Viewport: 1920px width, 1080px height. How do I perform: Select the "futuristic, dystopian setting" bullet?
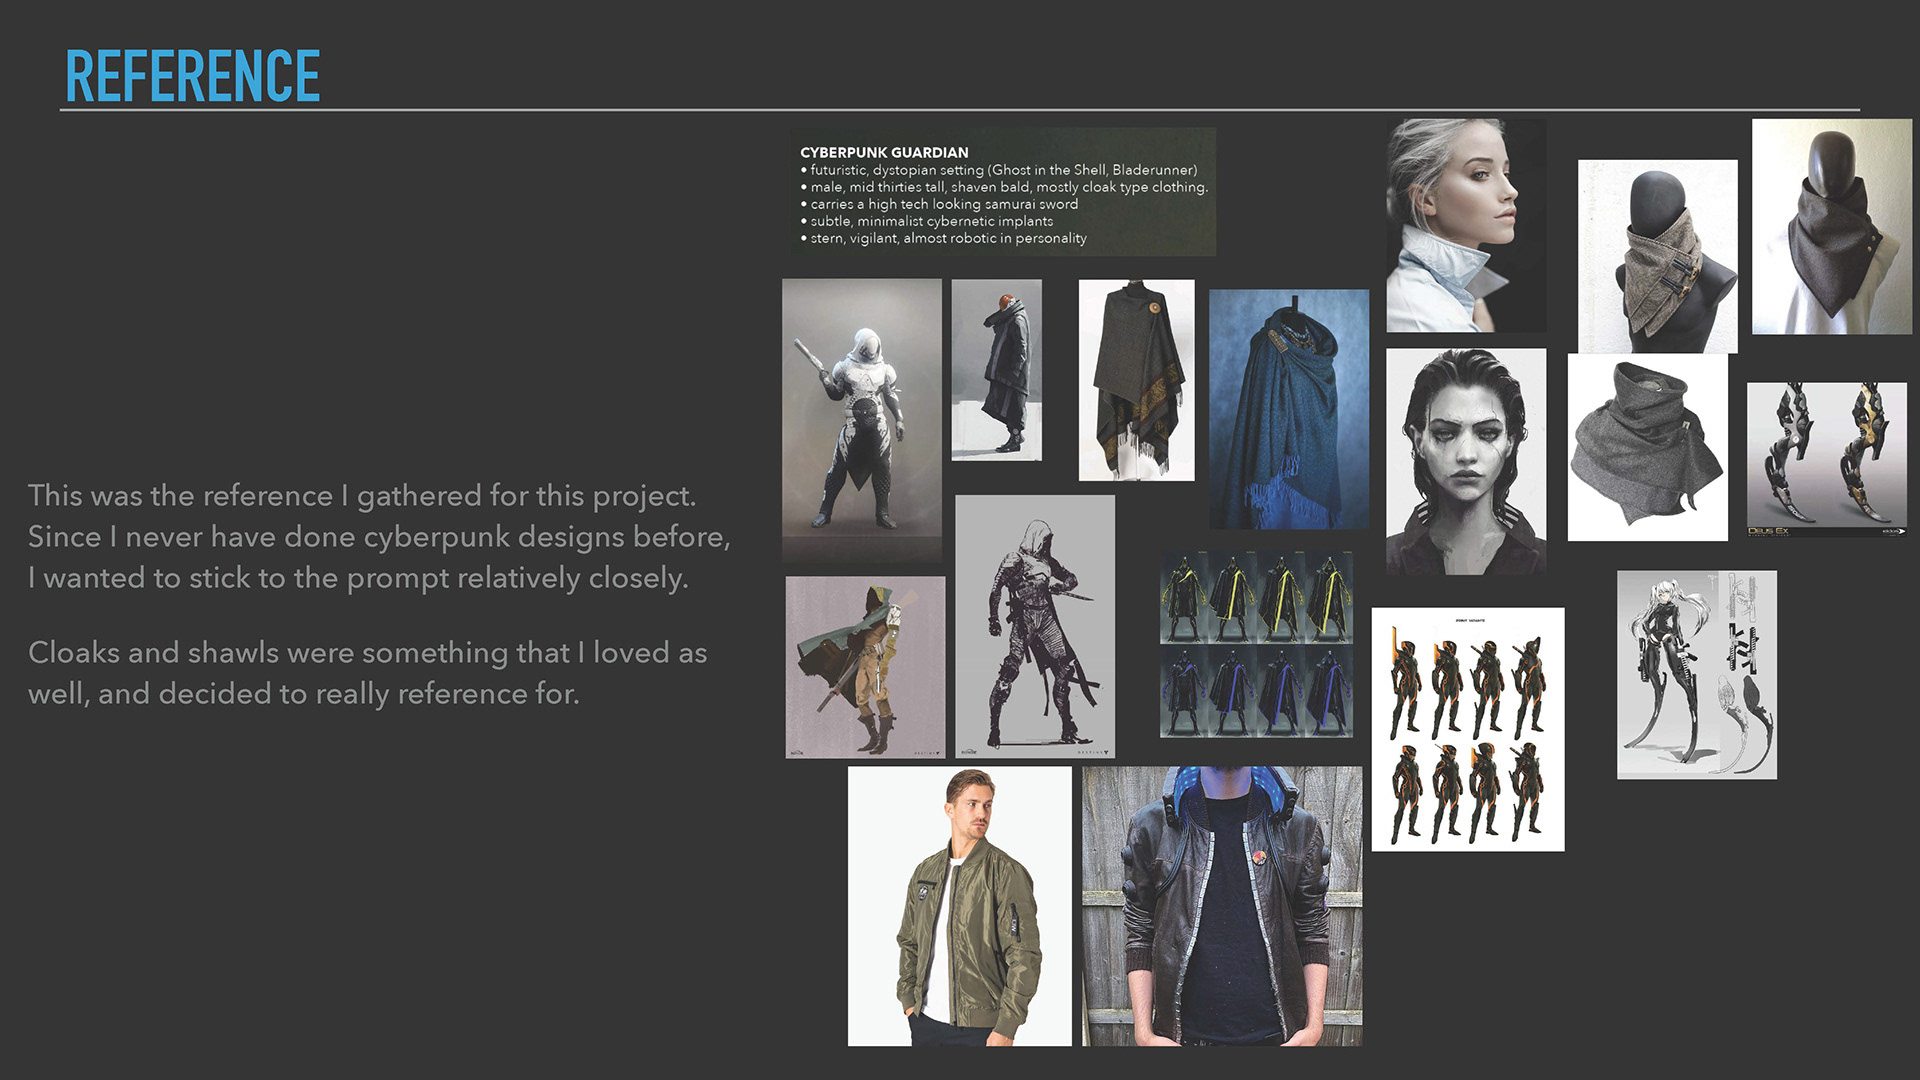tap(998, 170)
